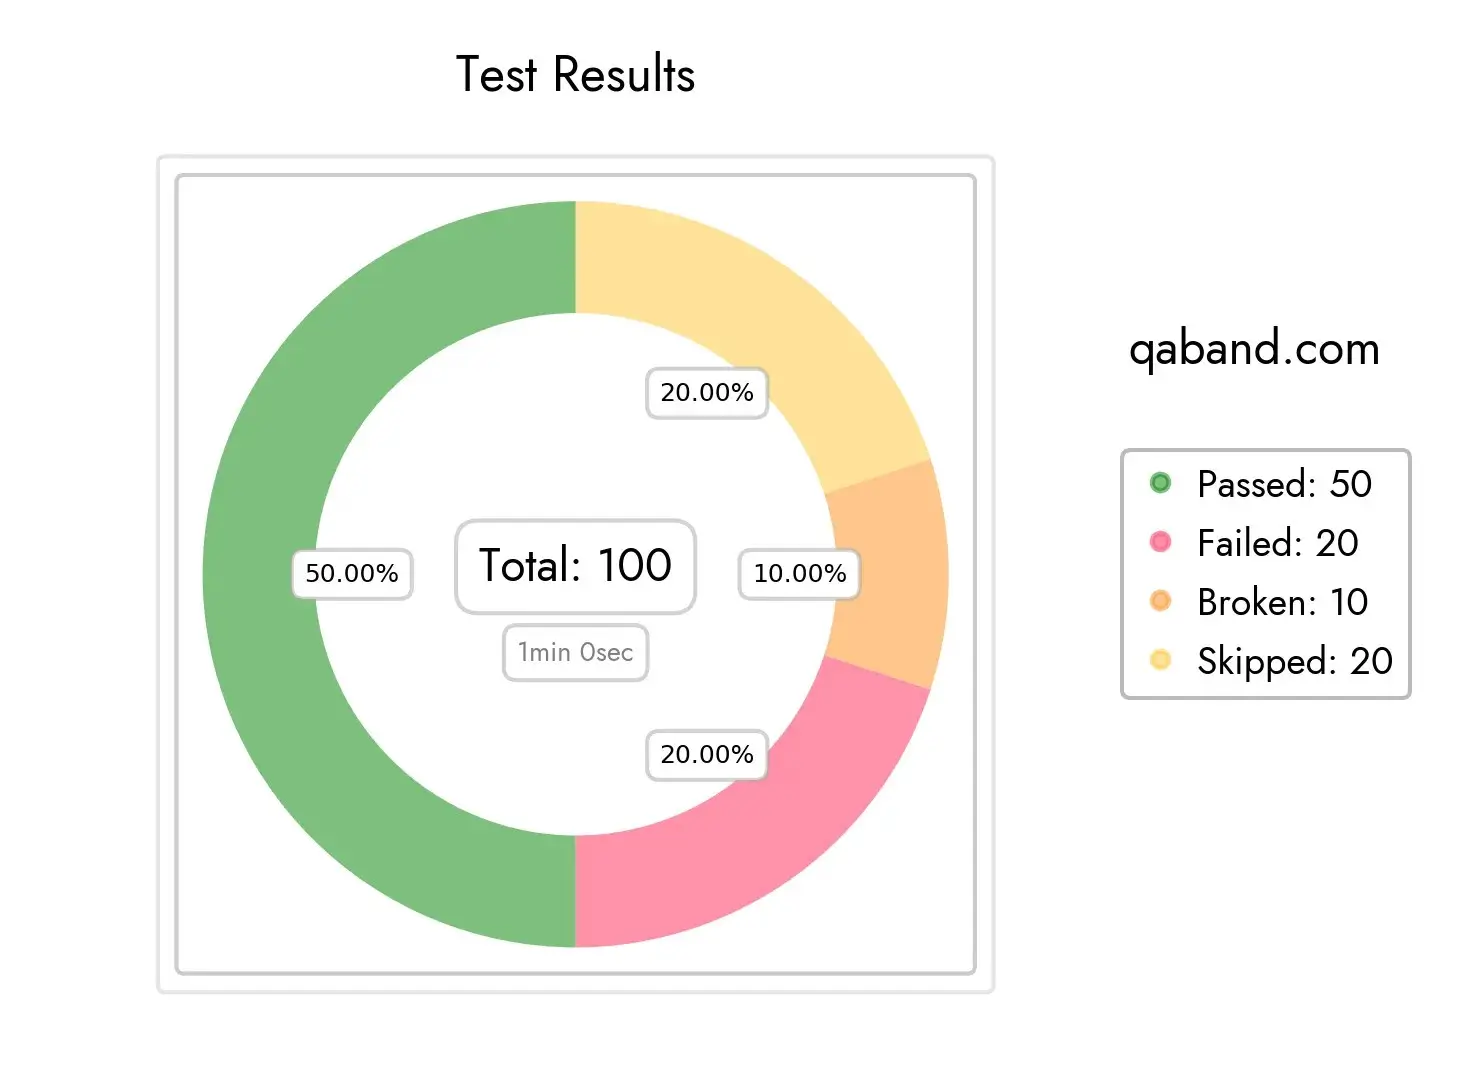The height and width of the screenshot is (1084, 1460).
Task: Click the pink Failed legend marker
Action: click(1160, 542)
